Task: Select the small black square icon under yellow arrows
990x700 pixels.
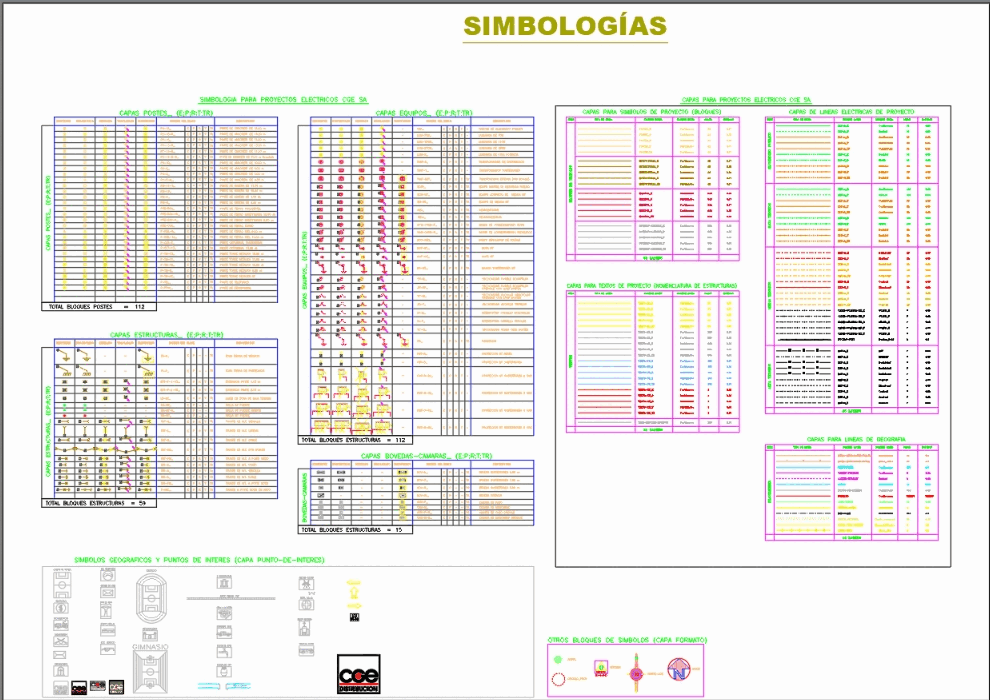Action: [x=354, y=617]
